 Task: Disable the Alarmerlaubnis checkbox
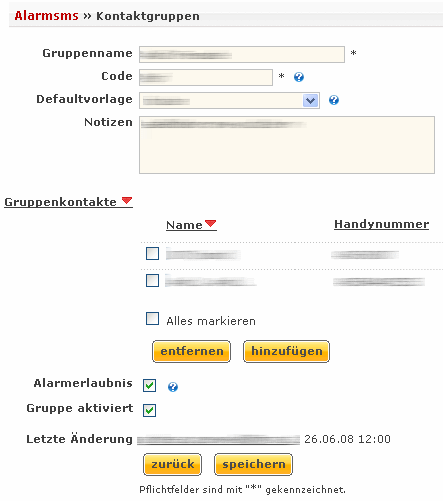(149, 385)
